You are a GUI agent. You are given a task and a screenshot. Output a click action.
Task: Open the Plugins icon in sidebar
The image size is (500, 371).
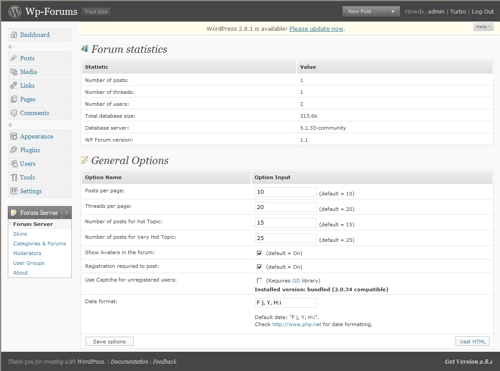14,150
